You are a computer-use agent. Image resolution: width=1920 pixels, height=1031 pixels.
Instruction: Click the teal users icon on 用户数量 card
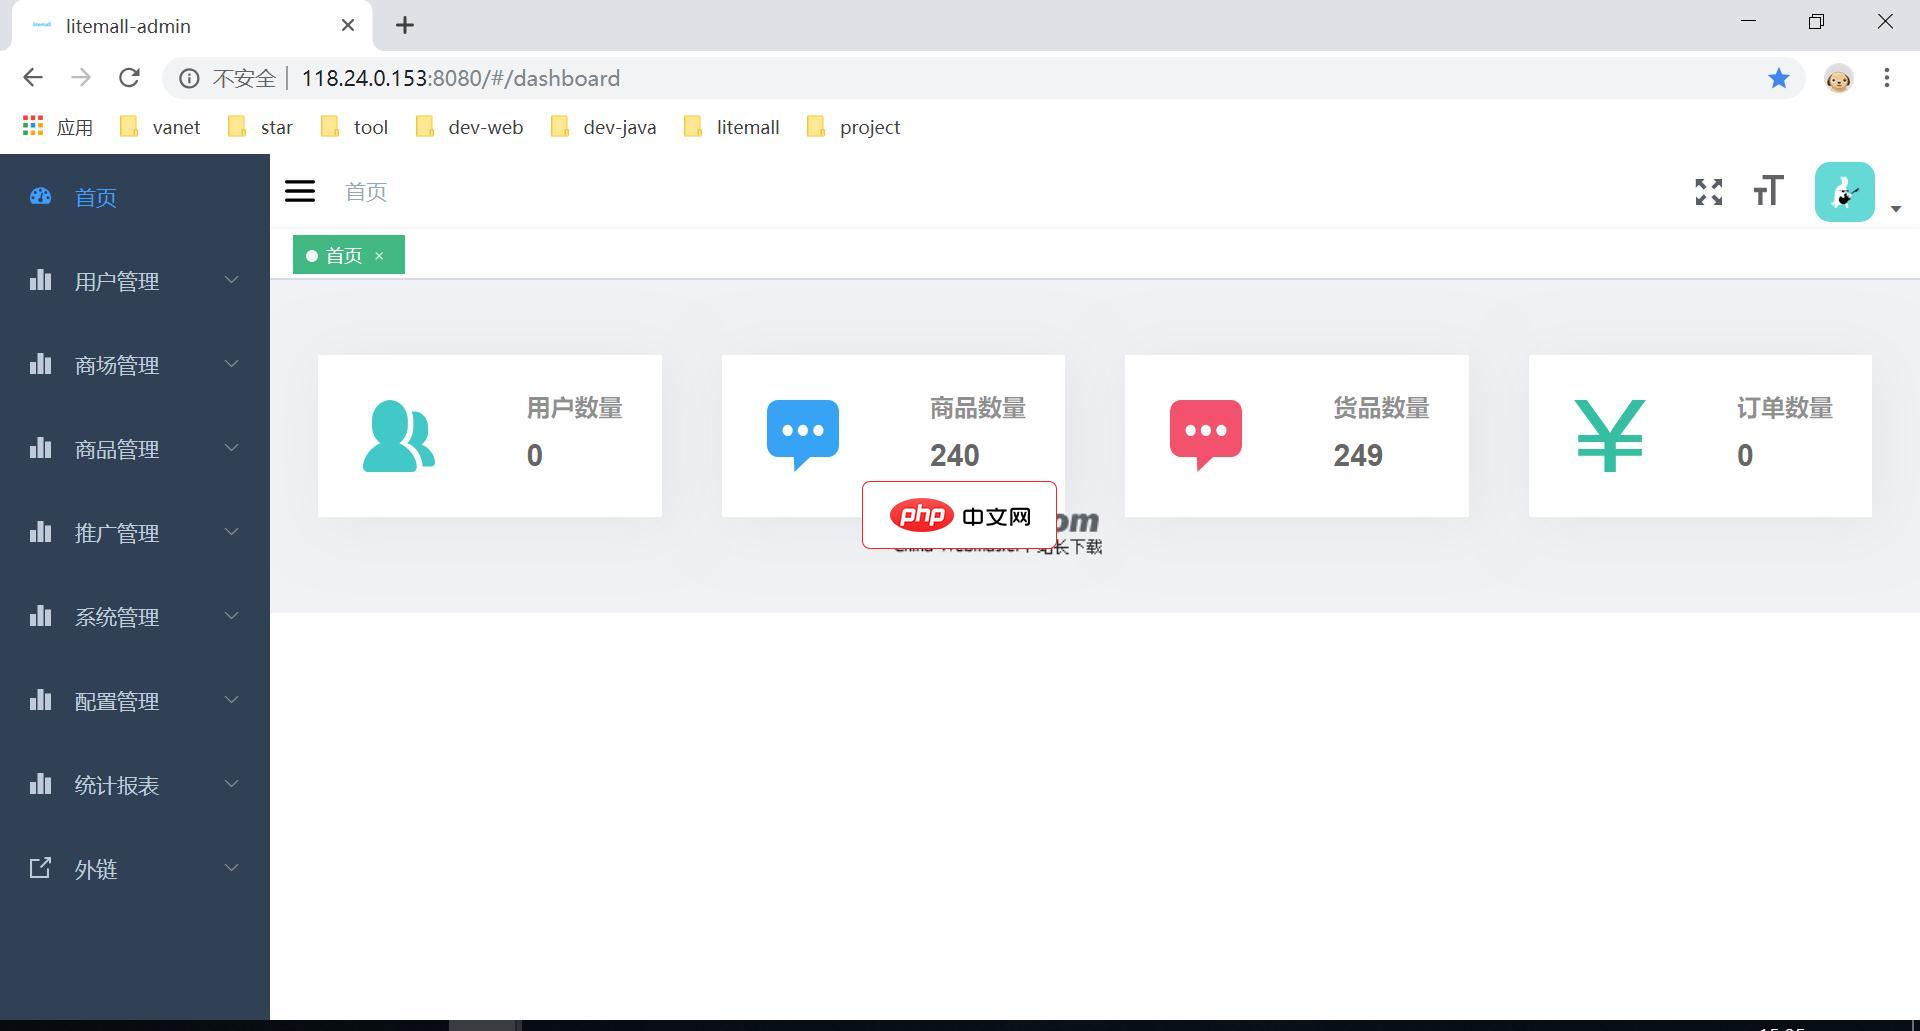coord(399,434)
